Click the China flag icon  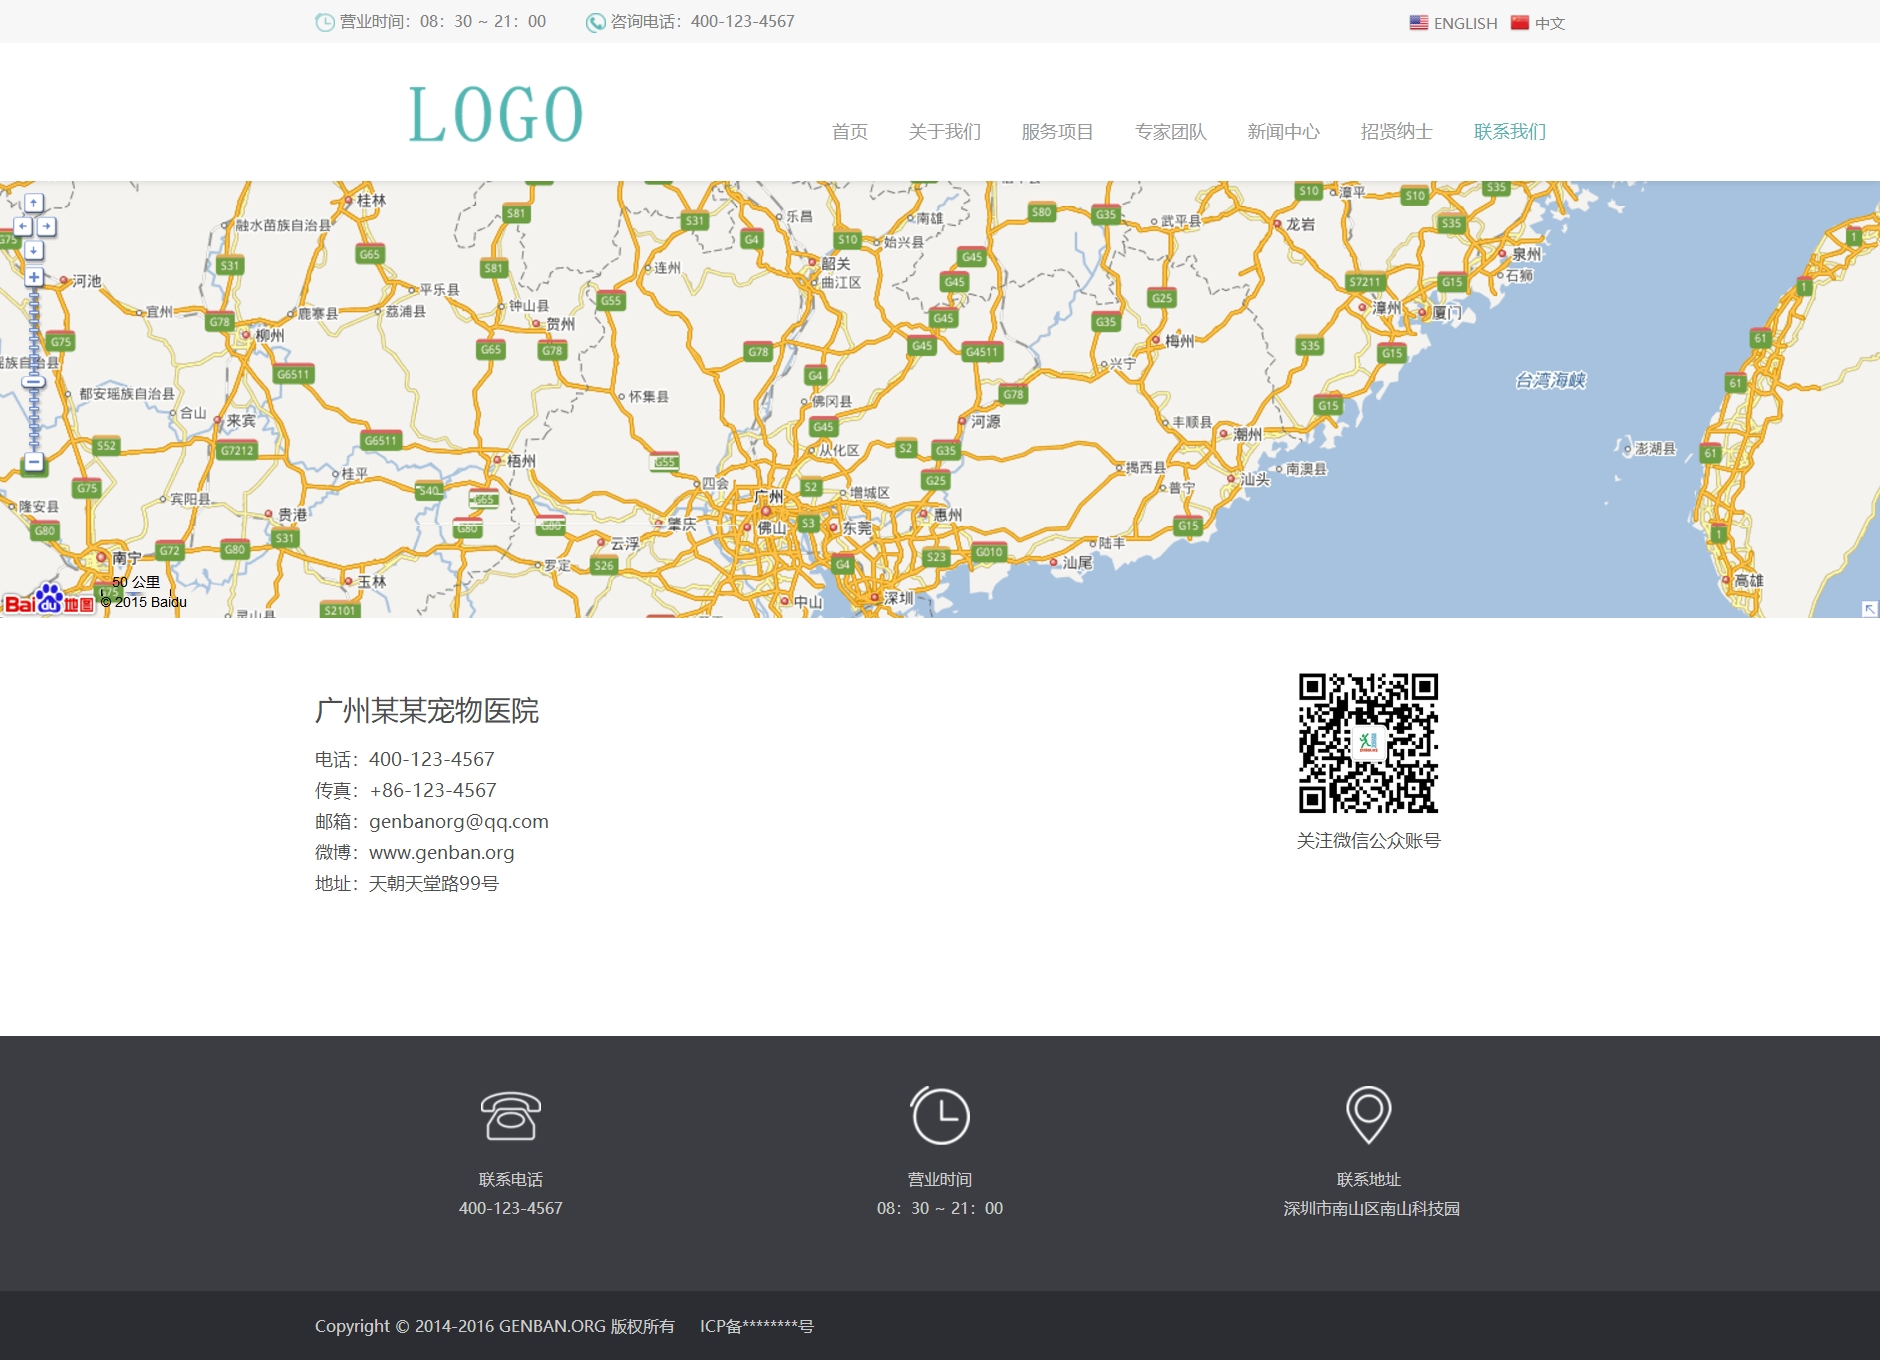pos(1519,23)
